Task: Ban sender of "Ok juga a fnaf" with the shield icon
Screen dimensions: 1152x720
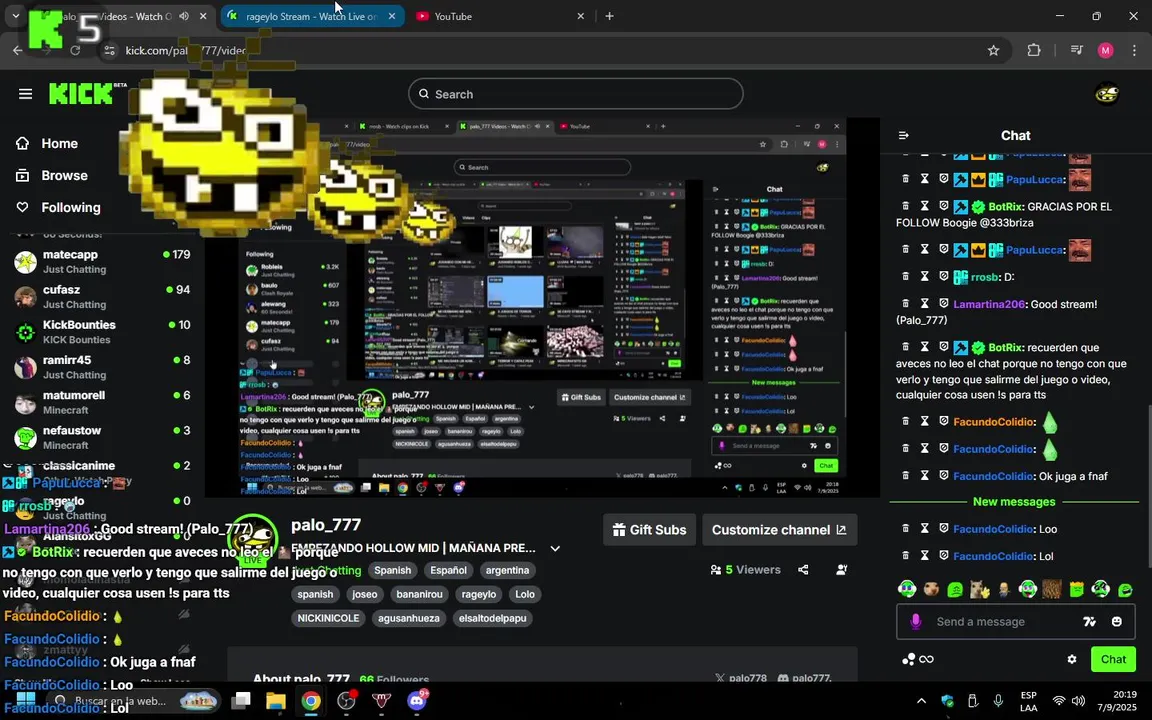Action: point(944,475)
